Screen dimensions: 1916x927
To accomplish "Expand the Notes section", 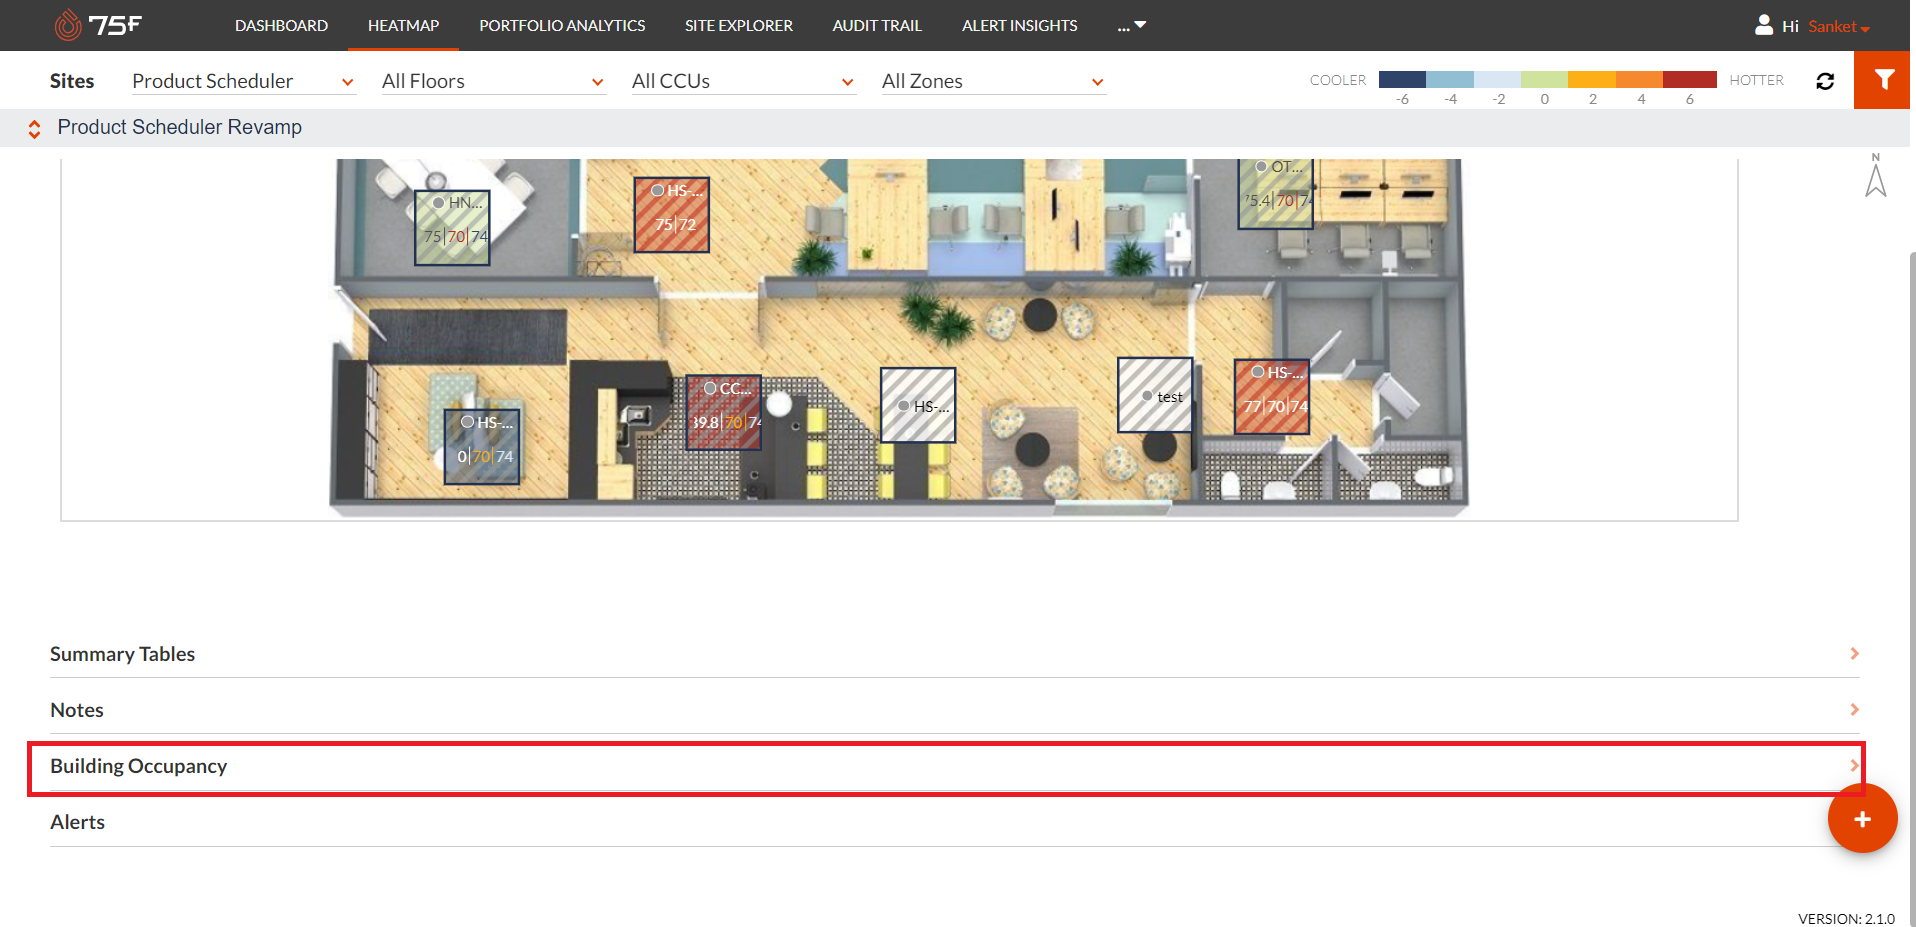I will point(954,710).
